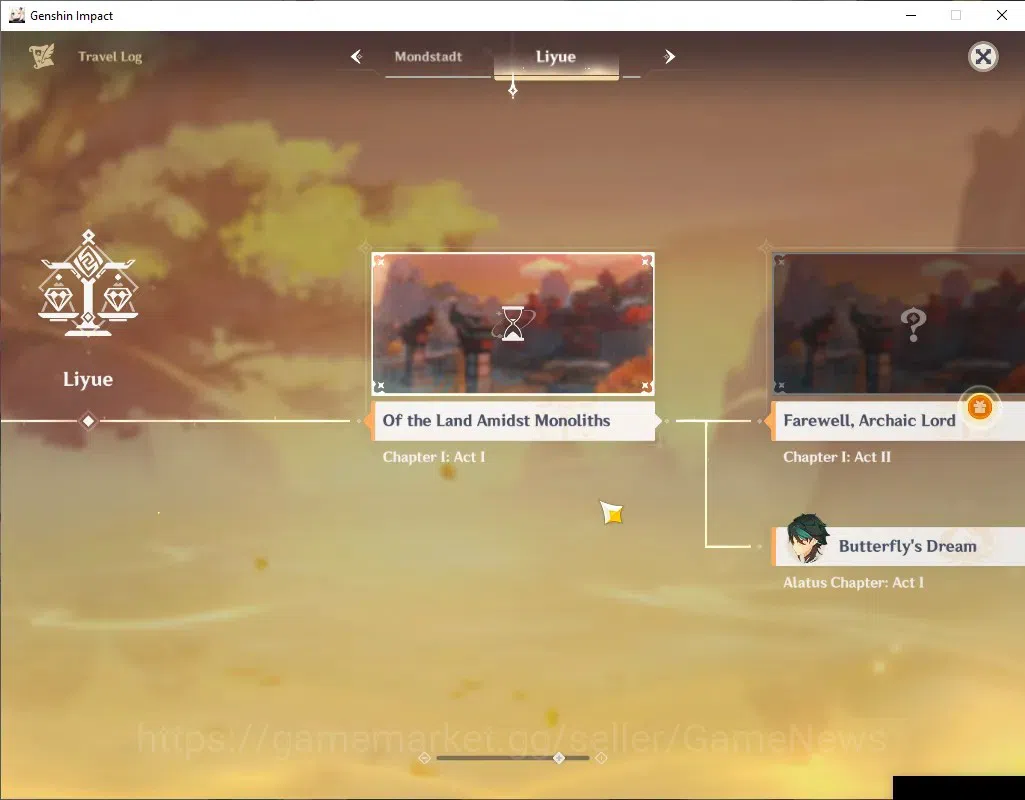Close the Travel Log with X icon

(983, 57)
